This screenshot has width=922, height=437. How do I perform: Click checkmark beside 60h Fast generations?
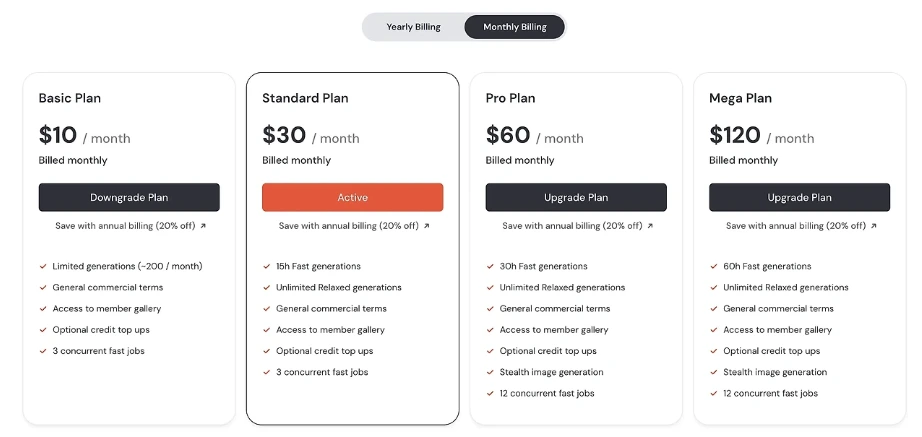[x=713, y=267]
